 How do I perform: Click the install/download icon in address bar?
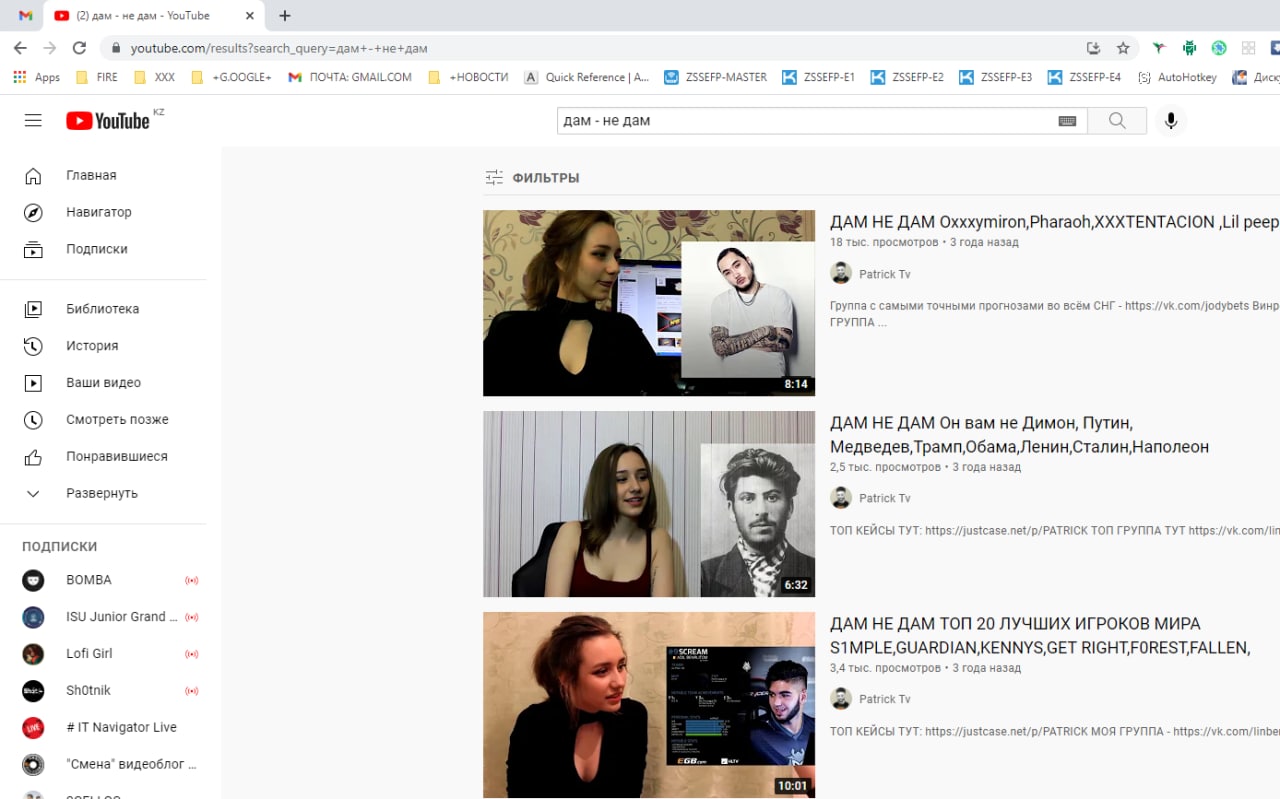[1093, 48]
